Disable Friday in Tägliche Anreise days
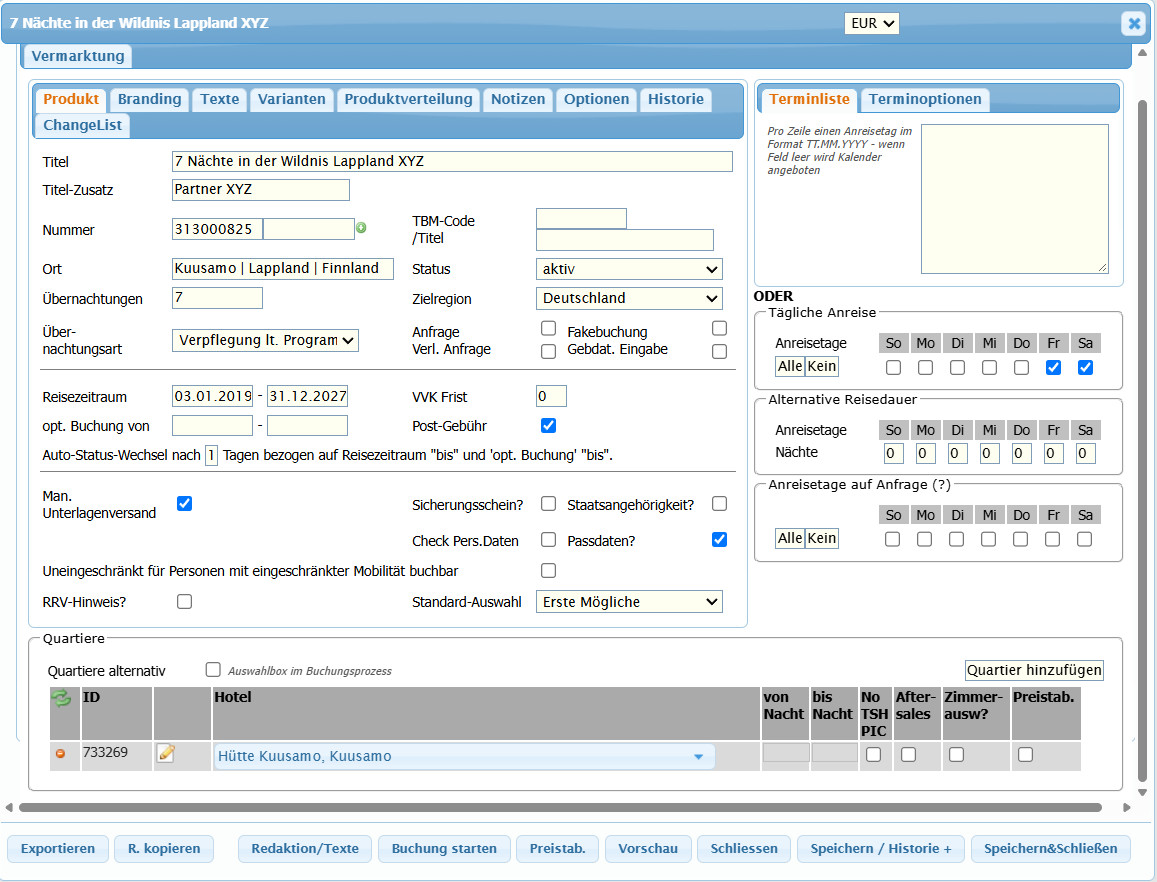 [x=1053, y=367]
